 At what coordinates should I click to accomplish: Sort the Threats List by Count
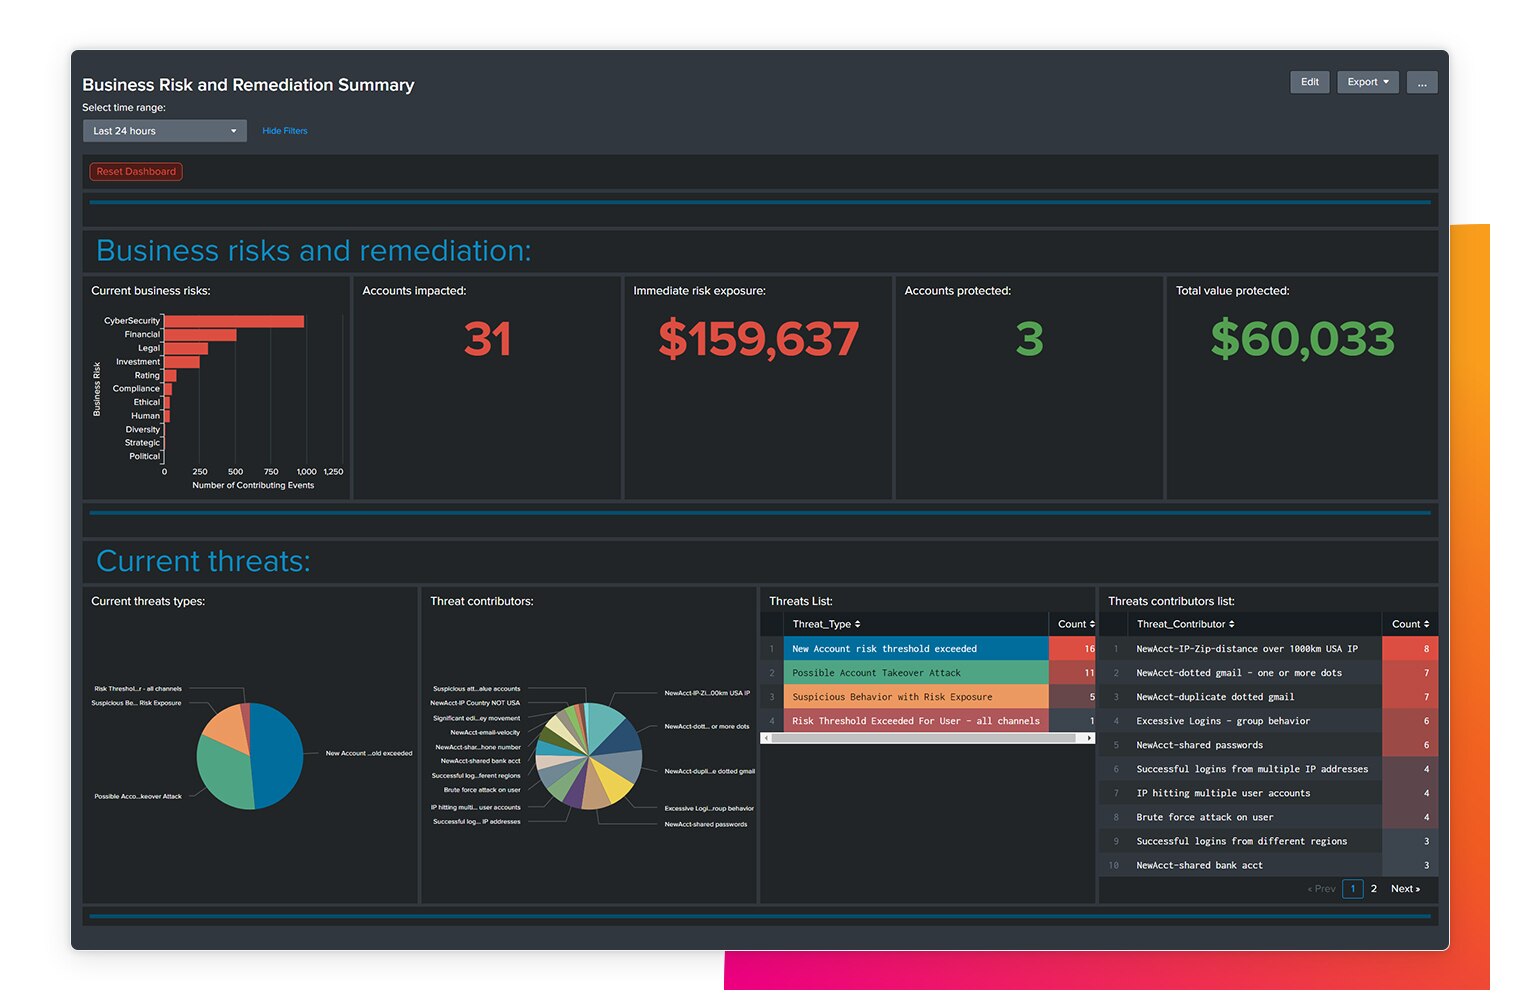point(1074,623)
